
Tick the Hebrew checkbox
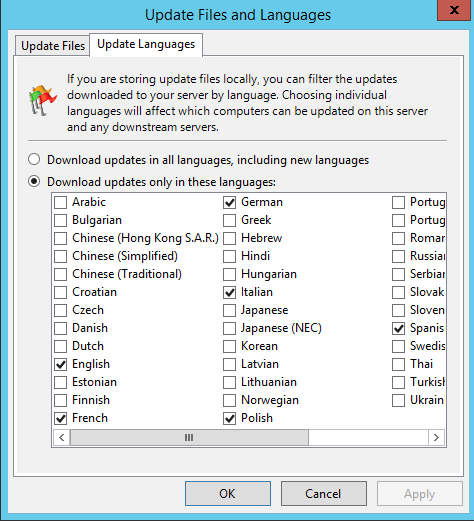pyautogui.click(x=230, y=238)
